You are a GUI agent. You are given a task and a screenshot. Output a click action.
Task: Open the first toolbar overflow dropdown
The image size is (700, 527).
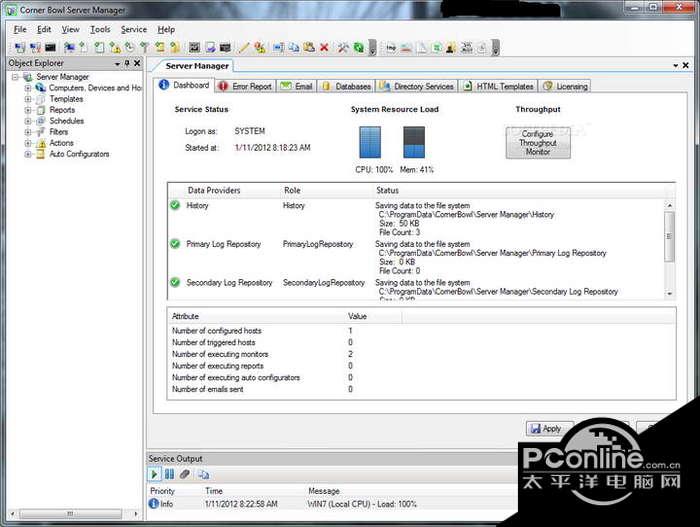[373, 48]
